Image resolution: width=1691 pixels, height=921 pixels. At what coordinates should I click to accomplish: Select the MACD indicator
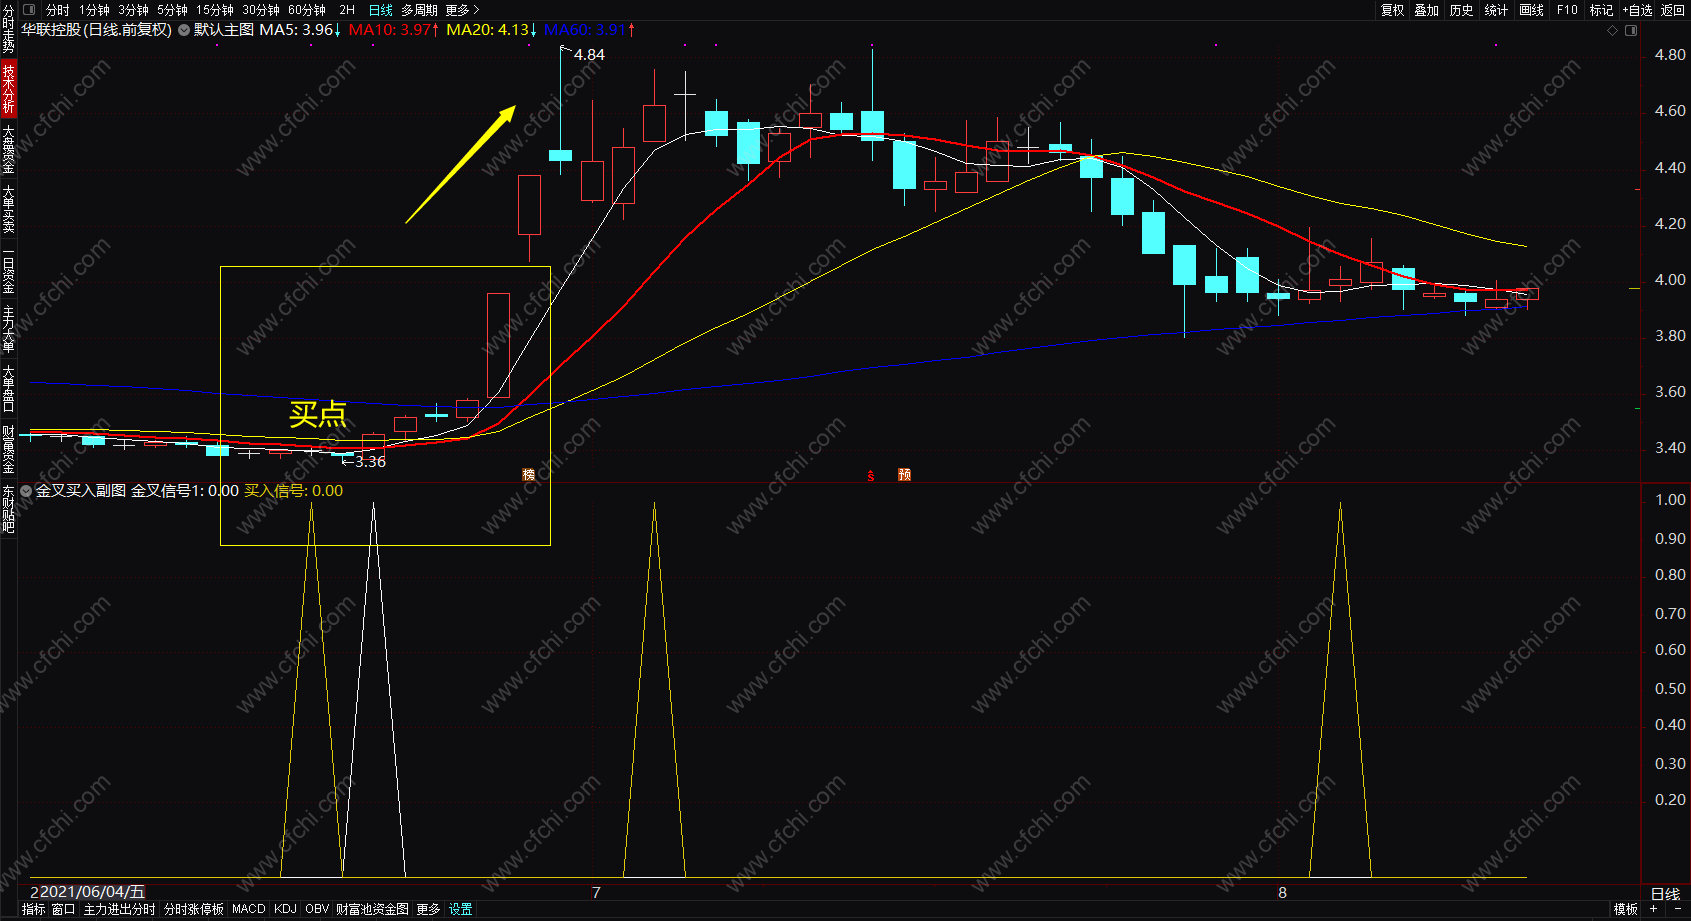tap(249, 909)
